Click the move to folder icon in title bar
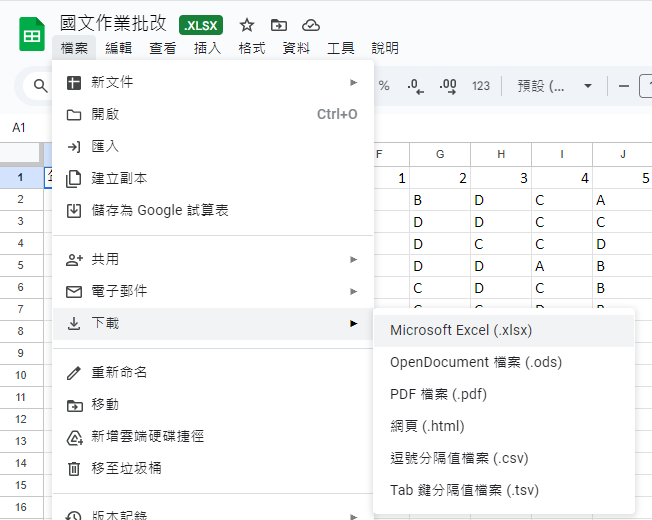652x520 pixels. point(278,25)
